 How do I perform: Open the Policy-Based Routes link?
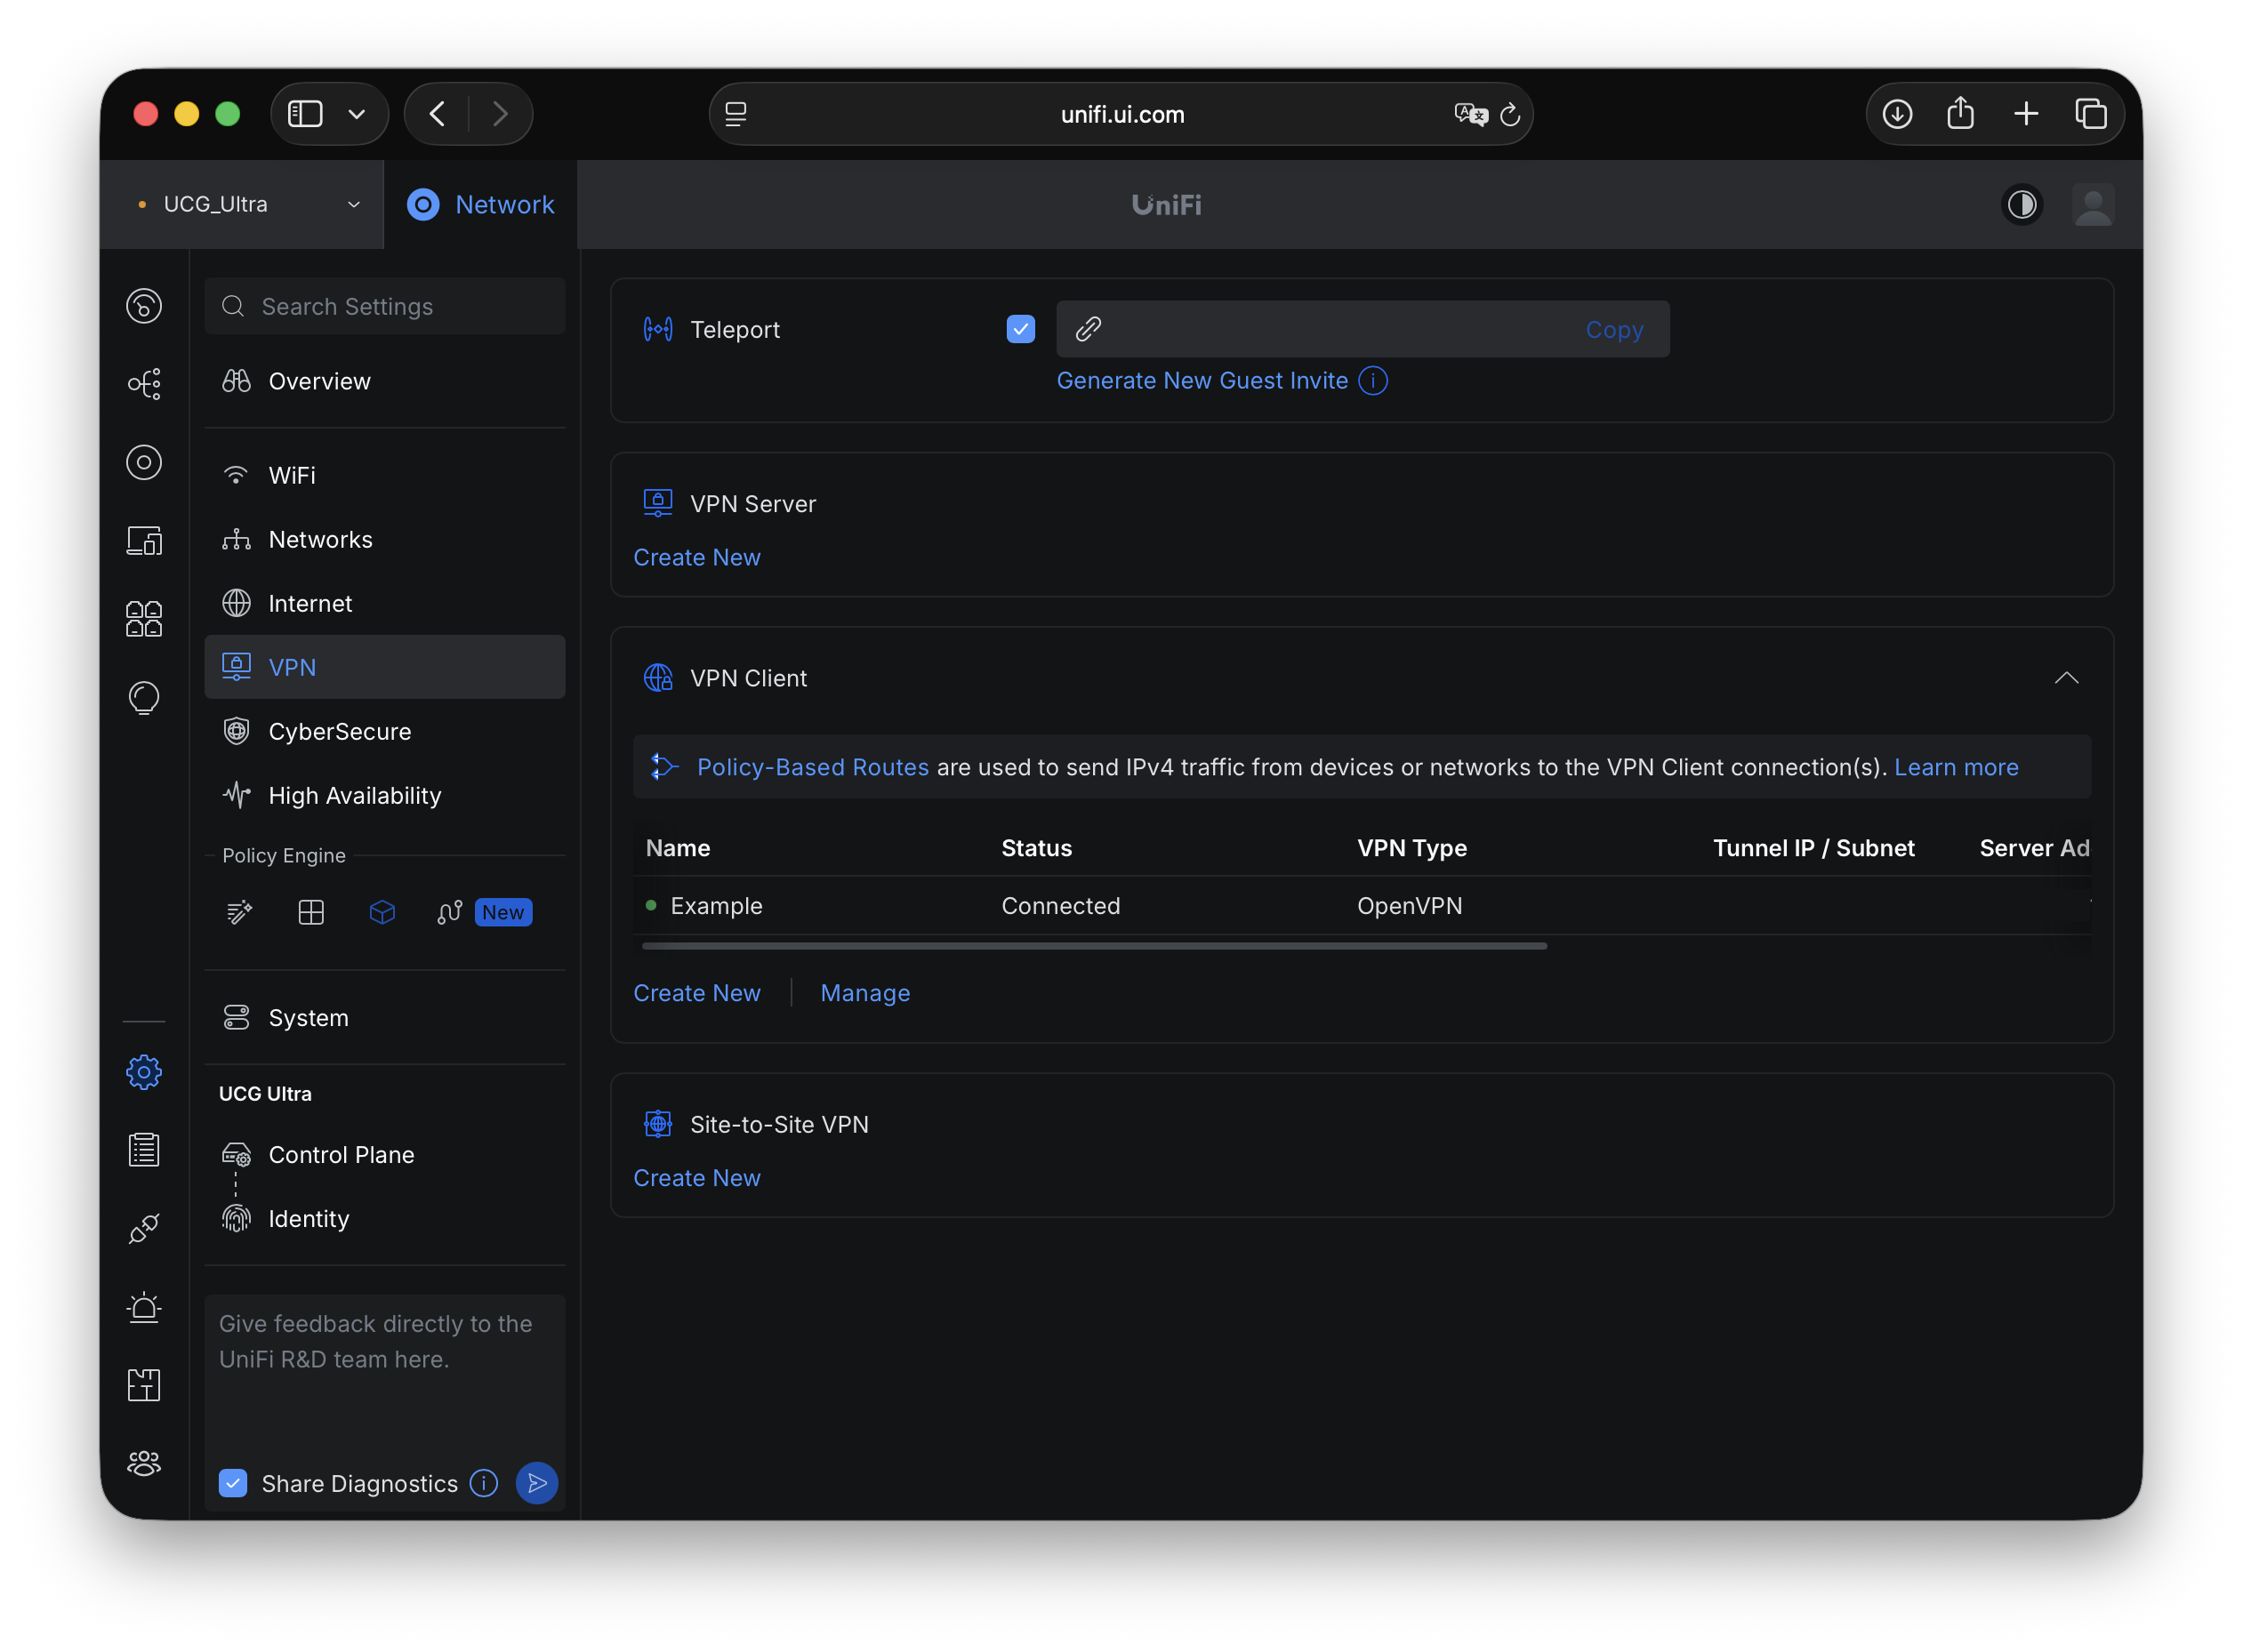(x=812, y=767)
